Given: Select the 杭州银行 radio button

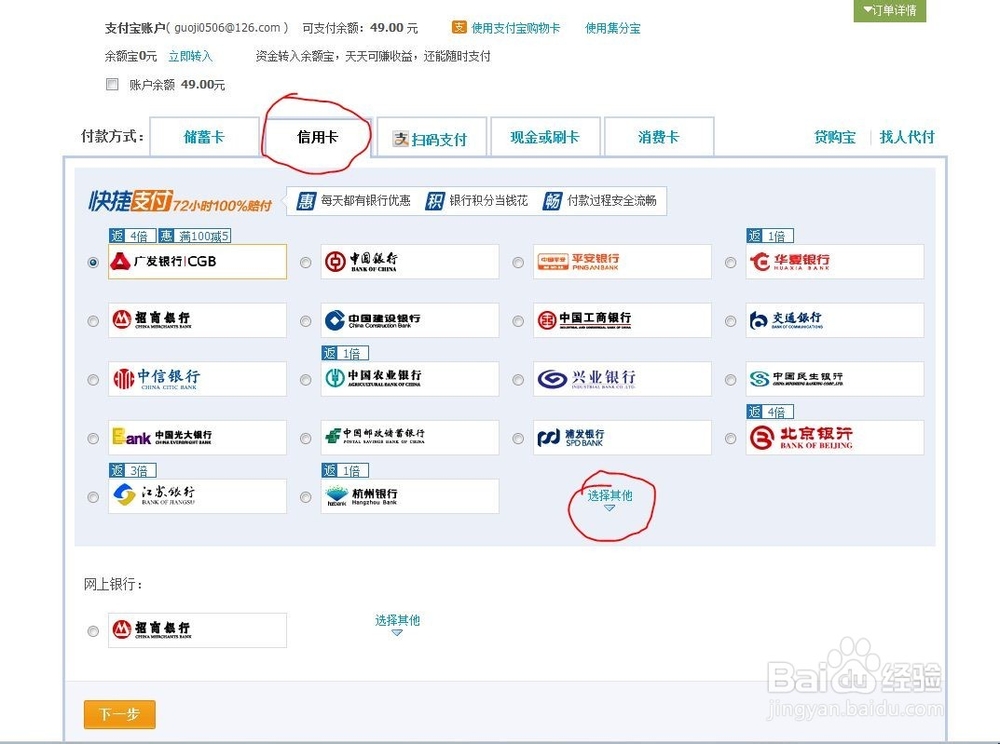Looking at the screenshot, I should pyautogui.click(x=305, y=497).
